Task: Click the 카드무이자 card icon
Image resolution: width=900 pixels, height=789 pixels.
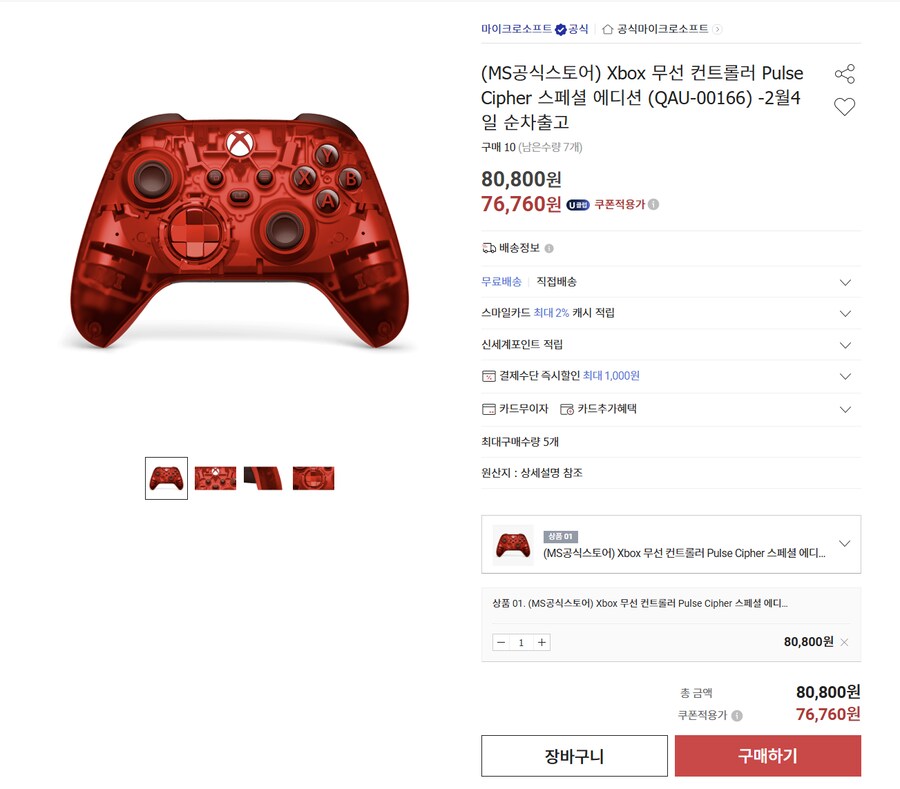Action: (x=487, y=409)
